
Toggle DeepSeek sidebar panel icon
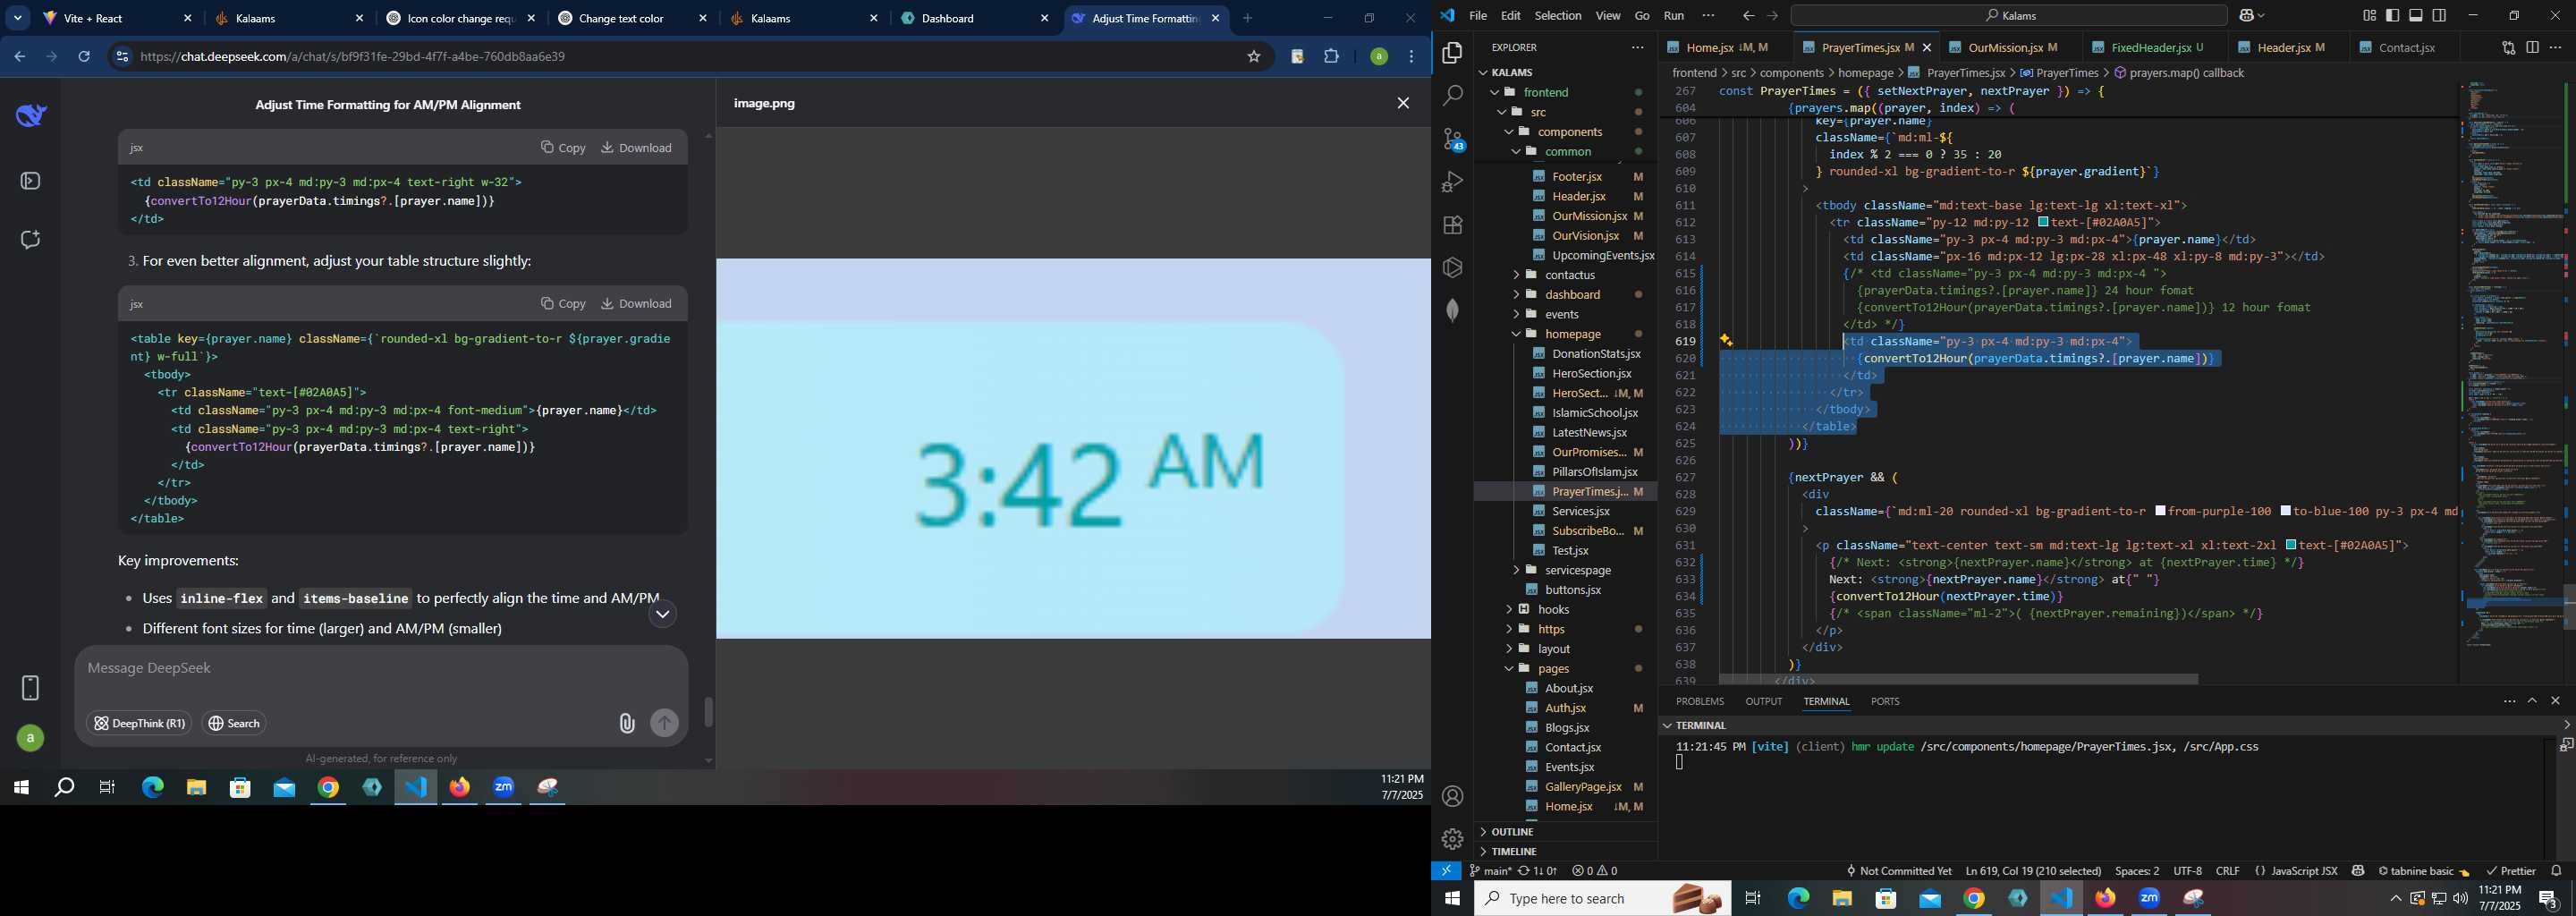coord(31,181)
